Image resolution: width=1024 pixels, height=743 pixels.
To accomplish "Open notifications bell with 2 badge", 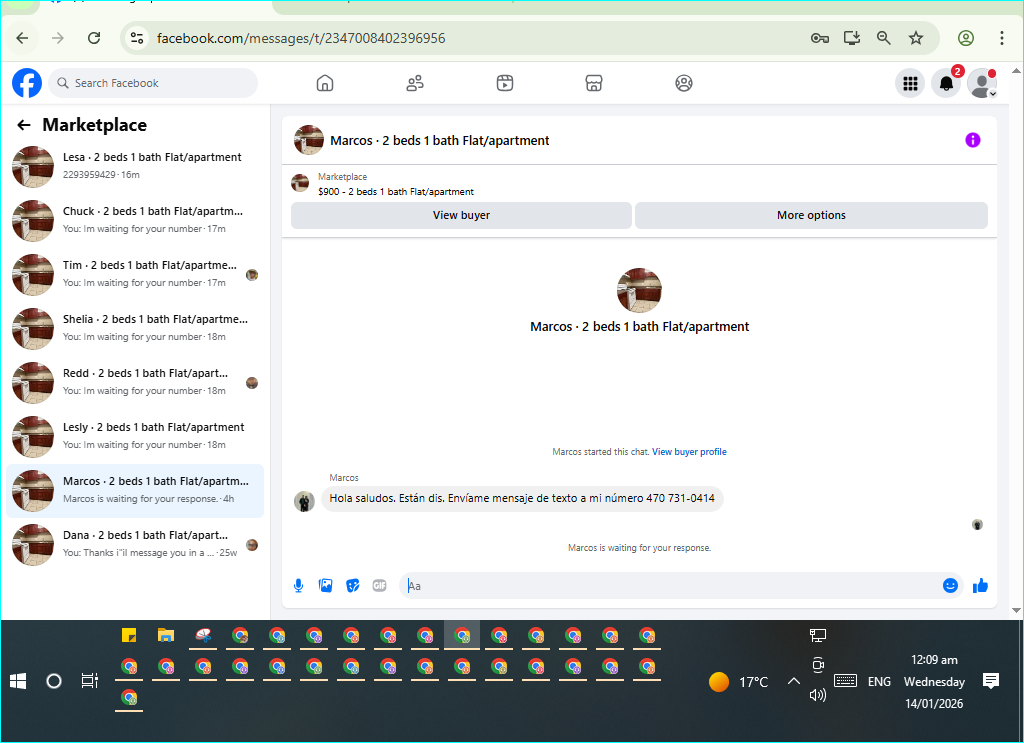I will click(946, 84).
